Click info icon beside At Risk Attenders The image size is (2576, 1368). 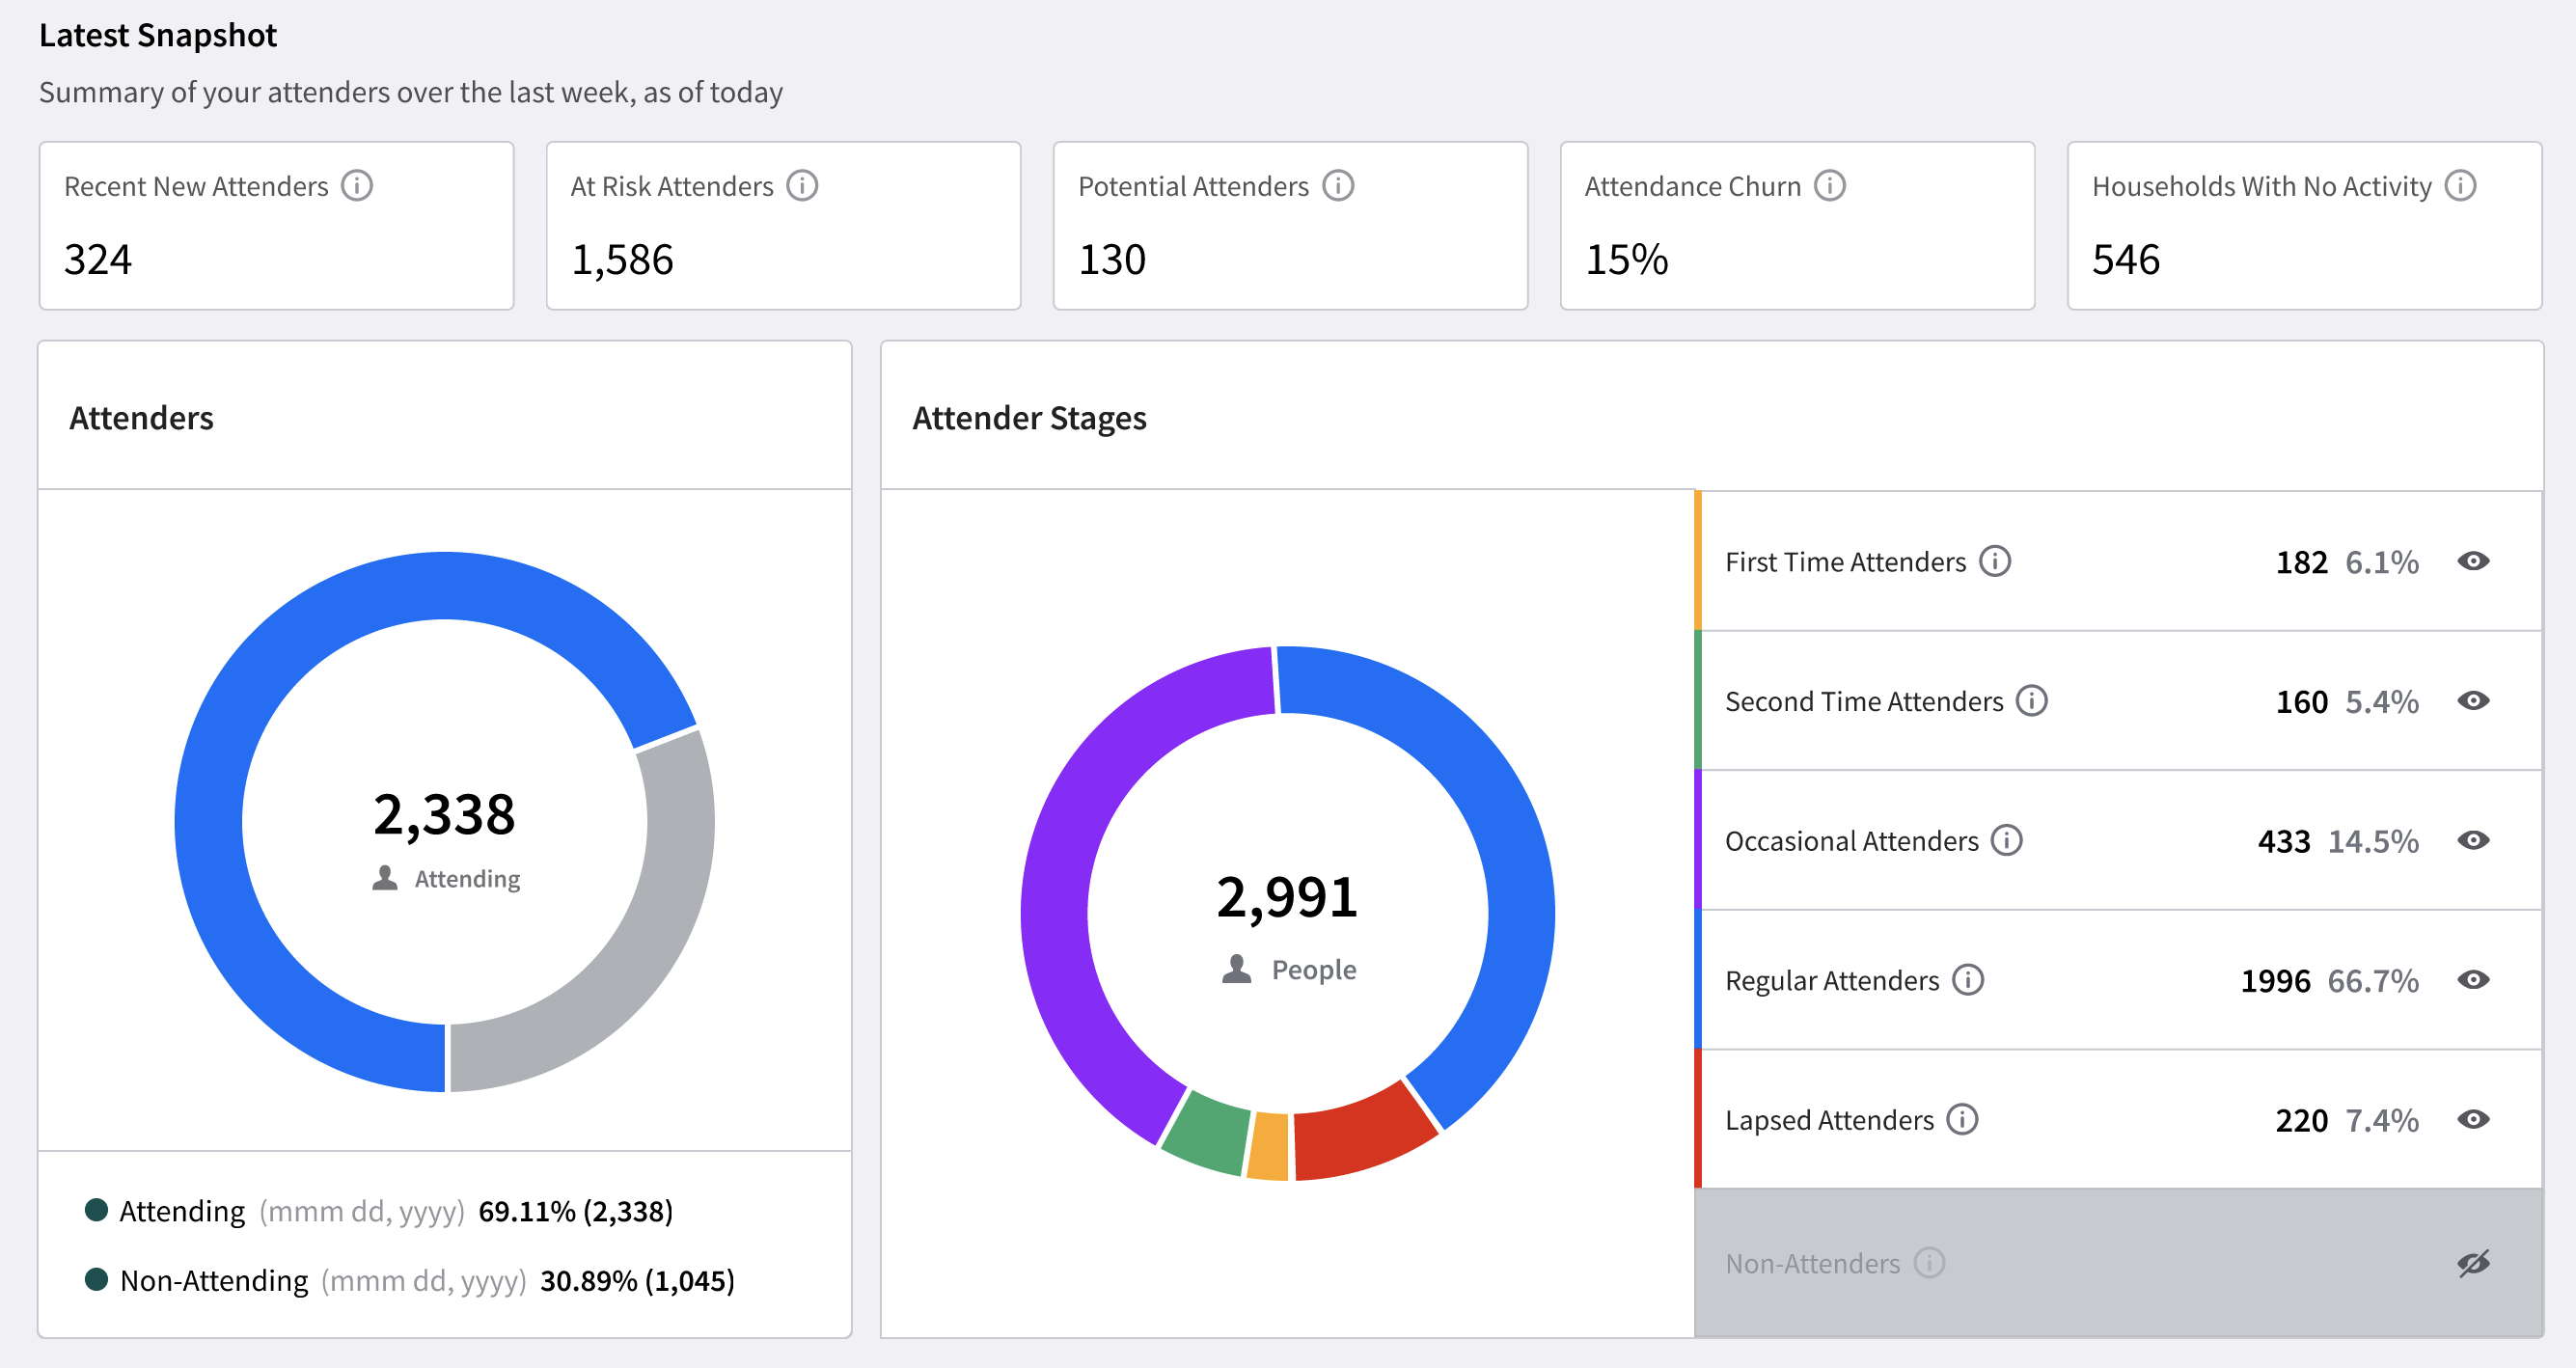[802, 186]
